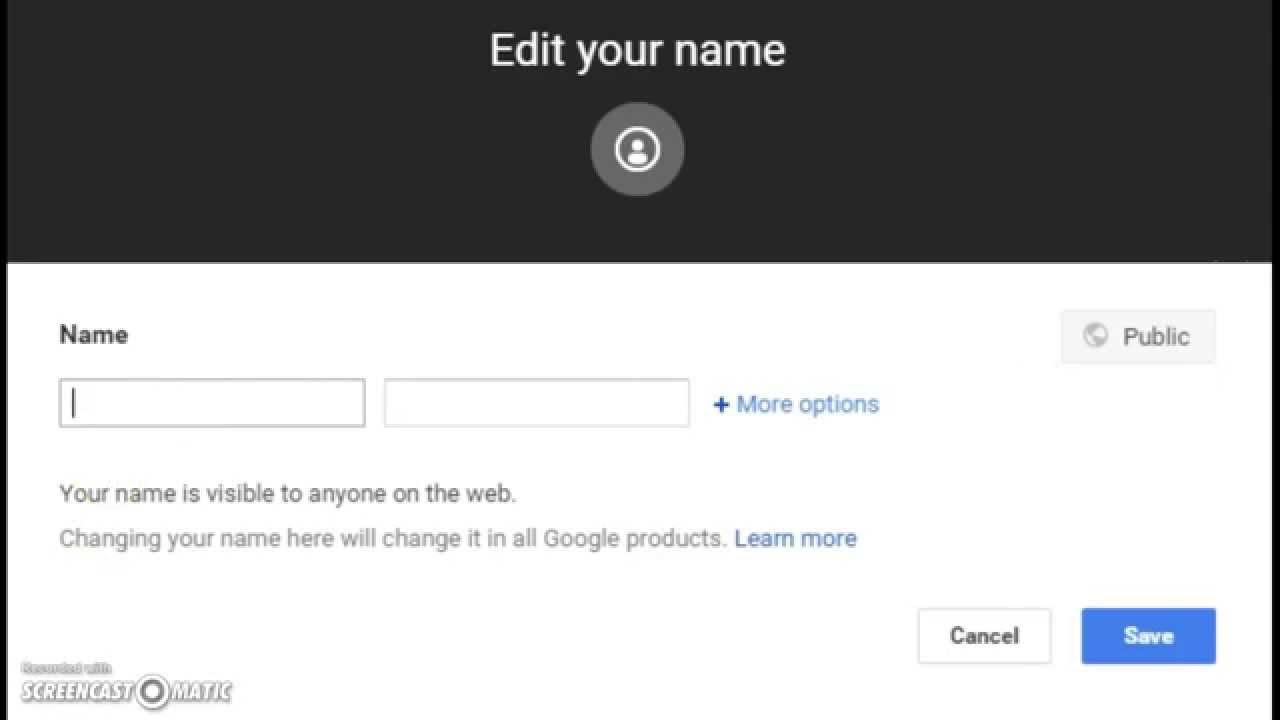Screen dimensions: 1280x720
Task: Click the "Edit your name" heading
Action: point(637,50)
